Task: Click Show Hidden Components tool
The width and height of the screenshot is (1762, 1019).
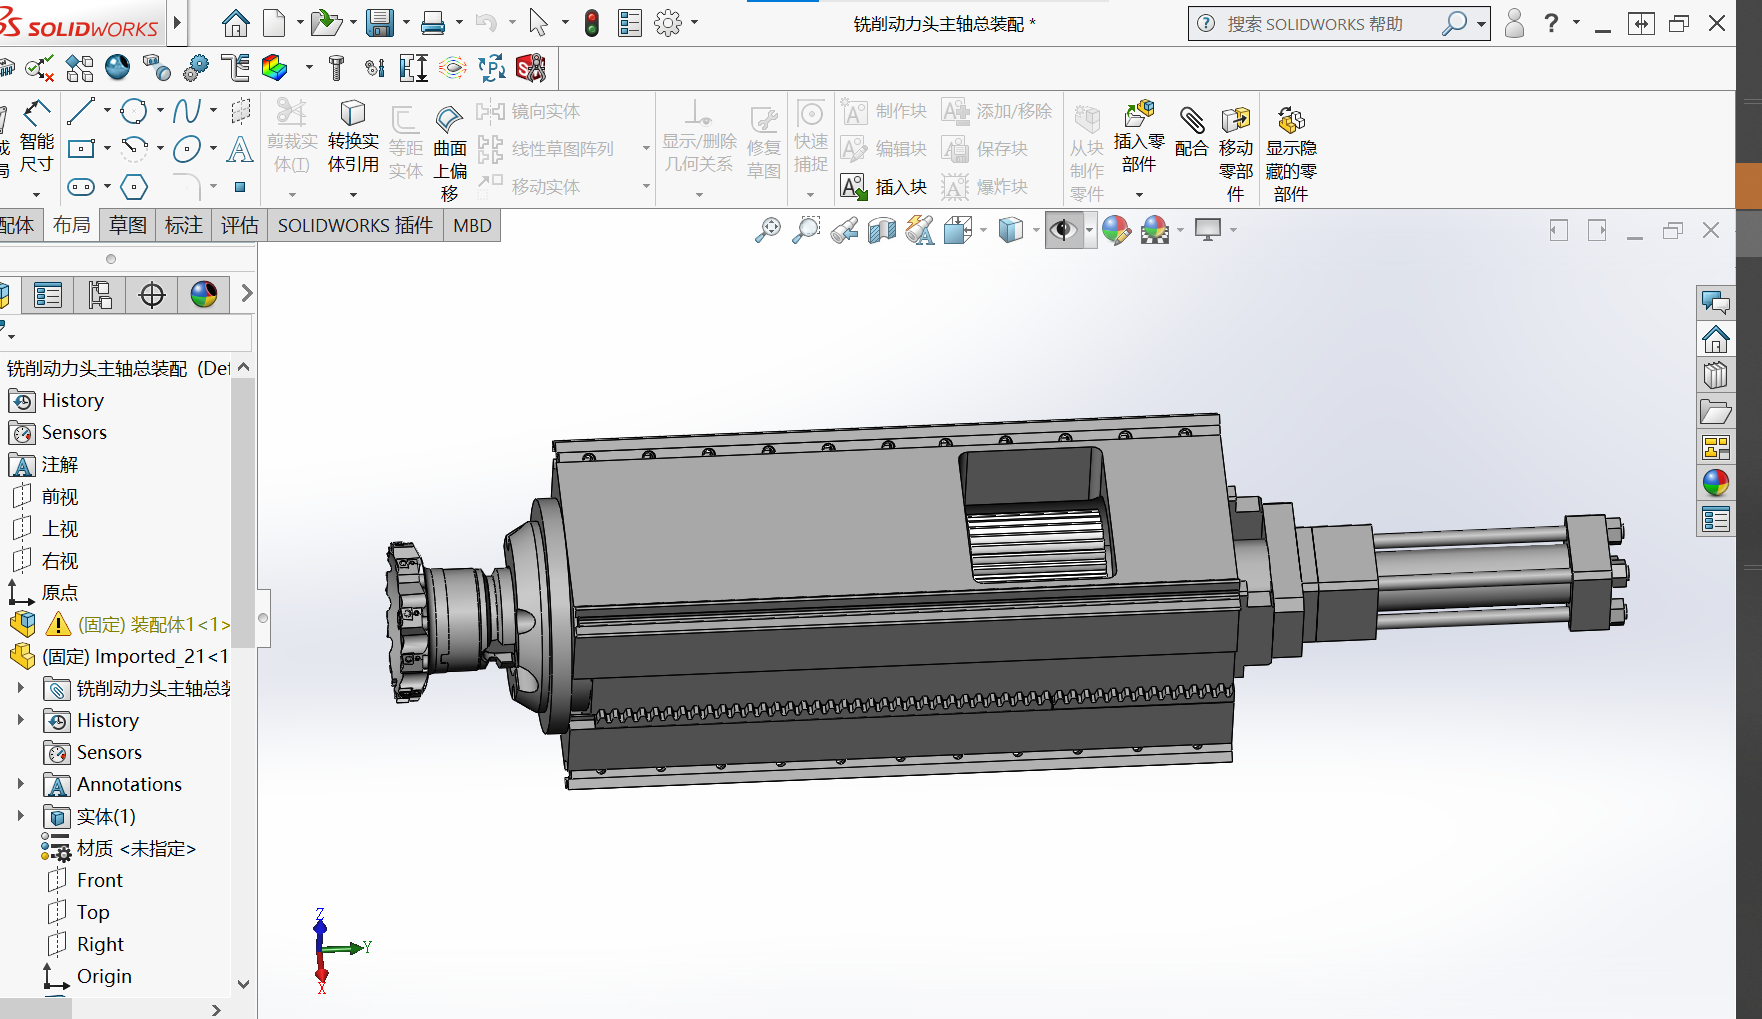Action: pyautogui.click(x=1291, y=152)
